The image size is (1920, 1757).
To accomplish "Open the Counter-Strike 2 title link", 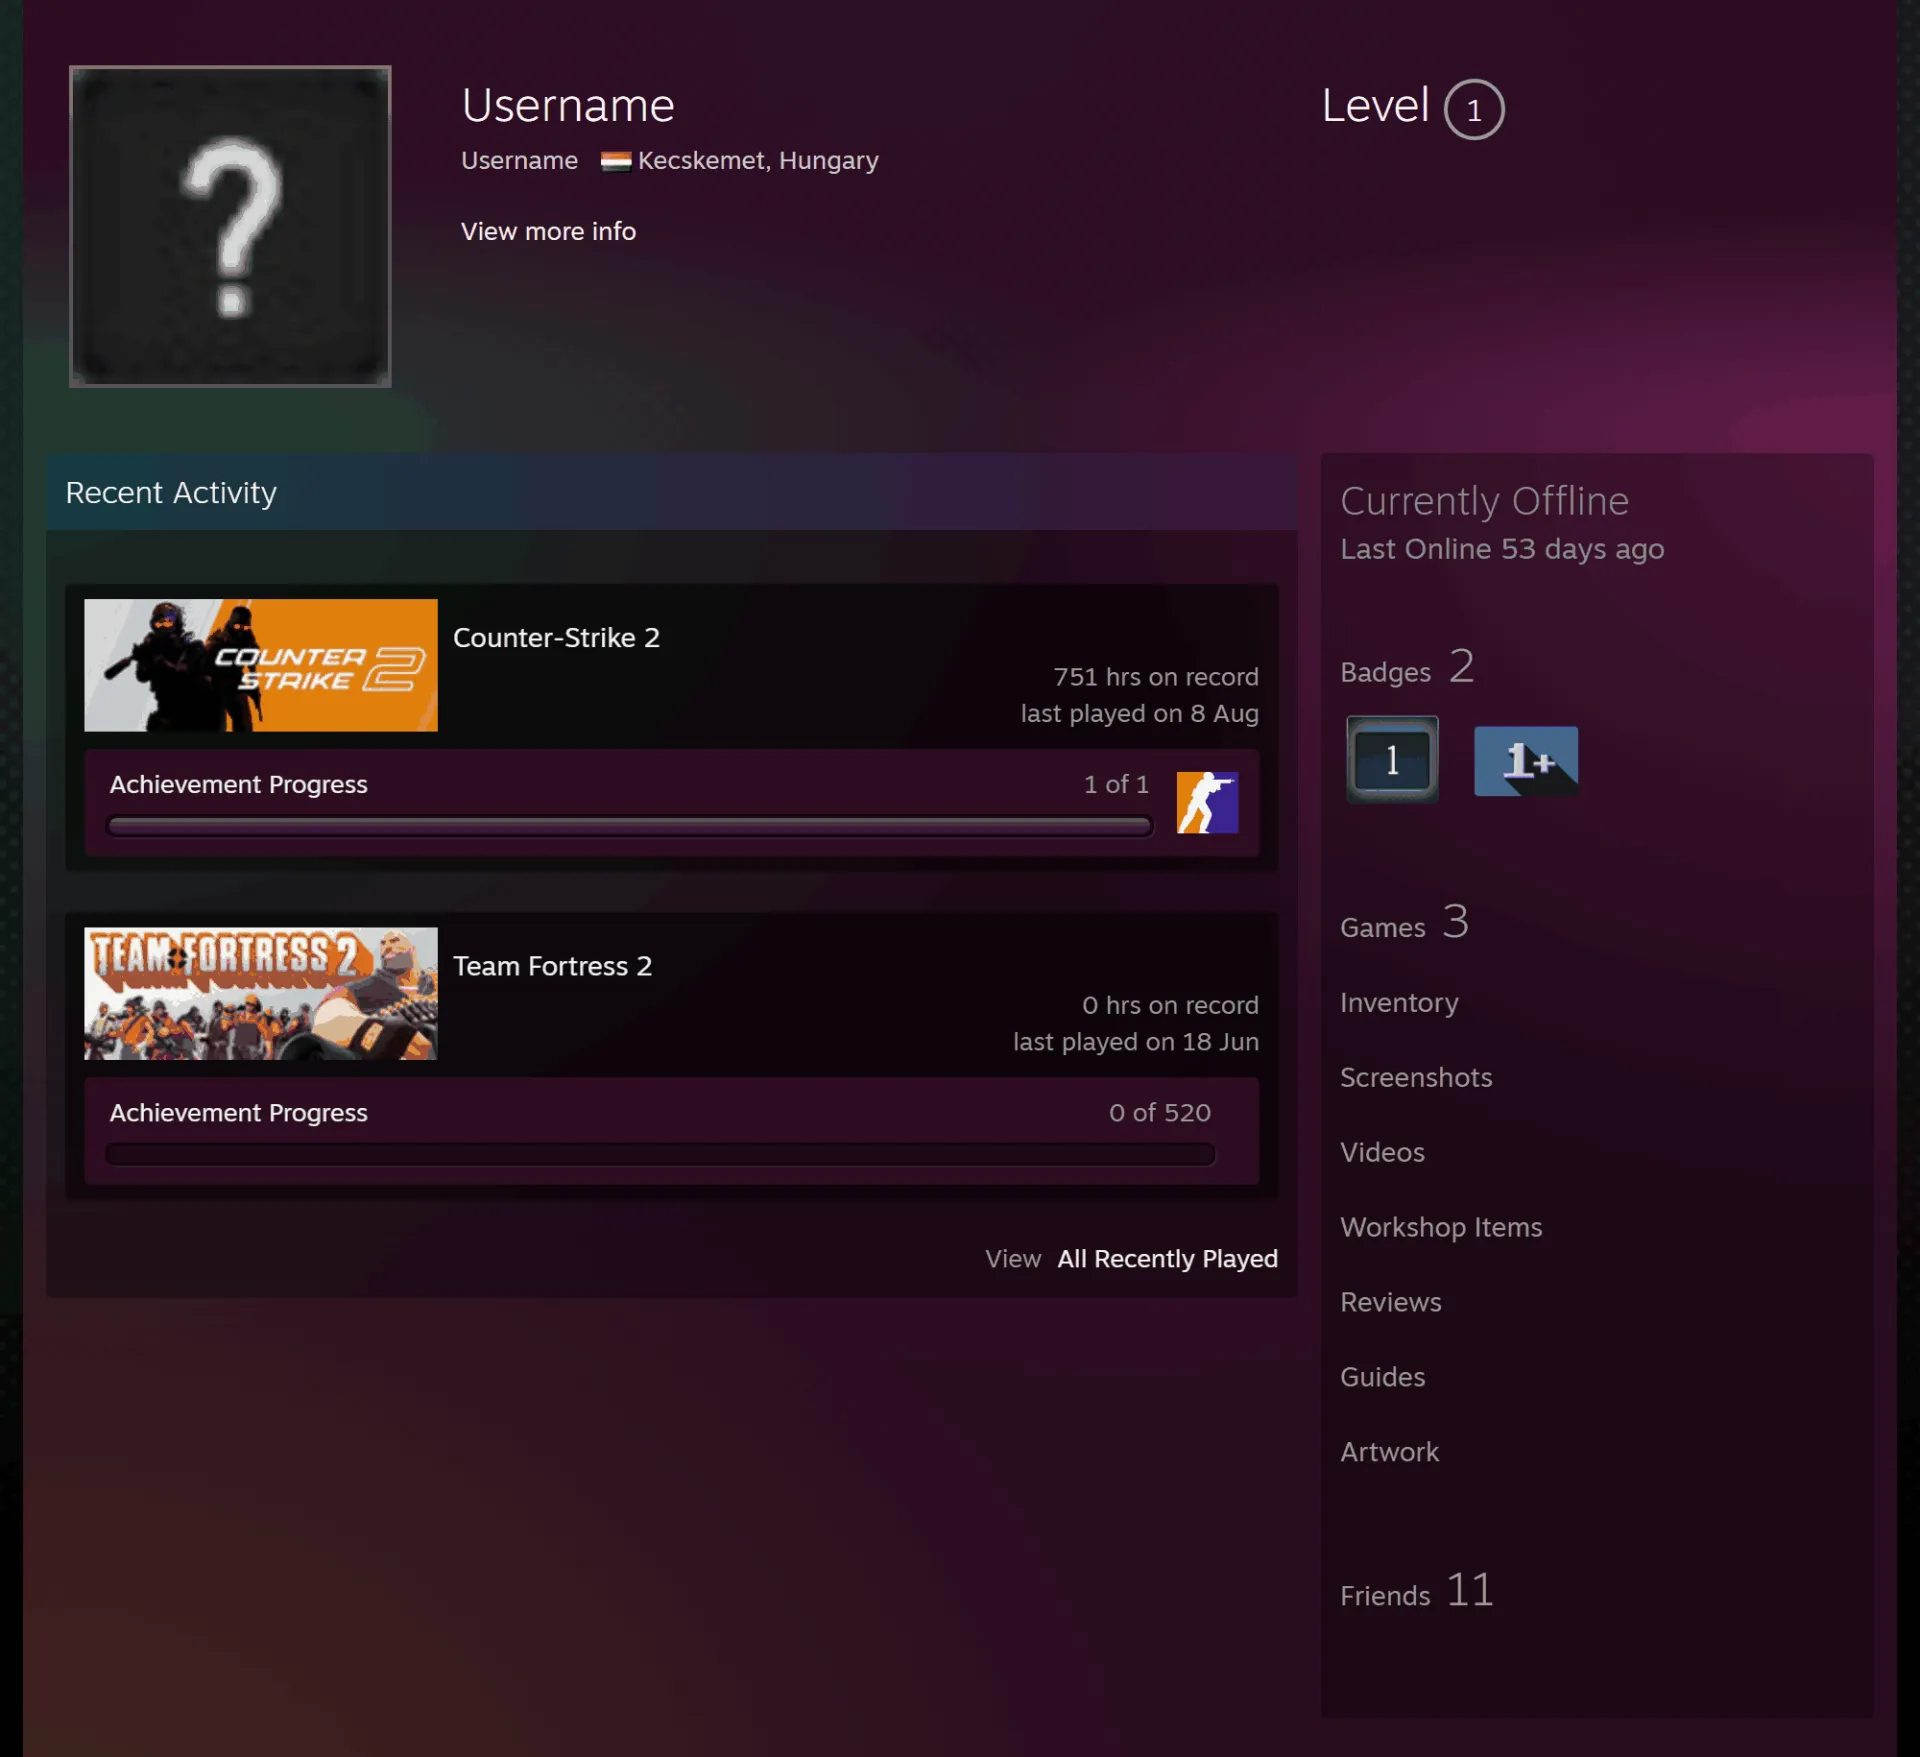I will click(556, 637).
